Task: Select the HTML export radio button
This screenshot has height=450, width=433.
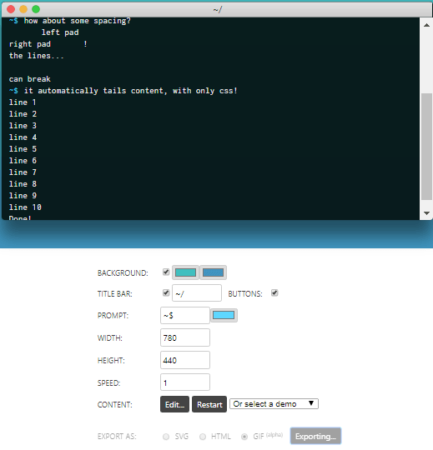Action: (x=202, y=437)
